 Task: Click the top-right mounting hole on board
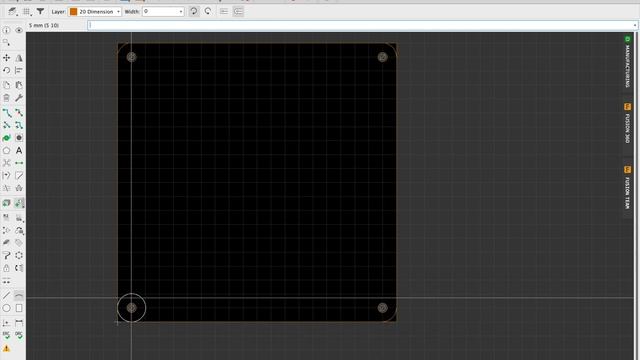[382, 57]
